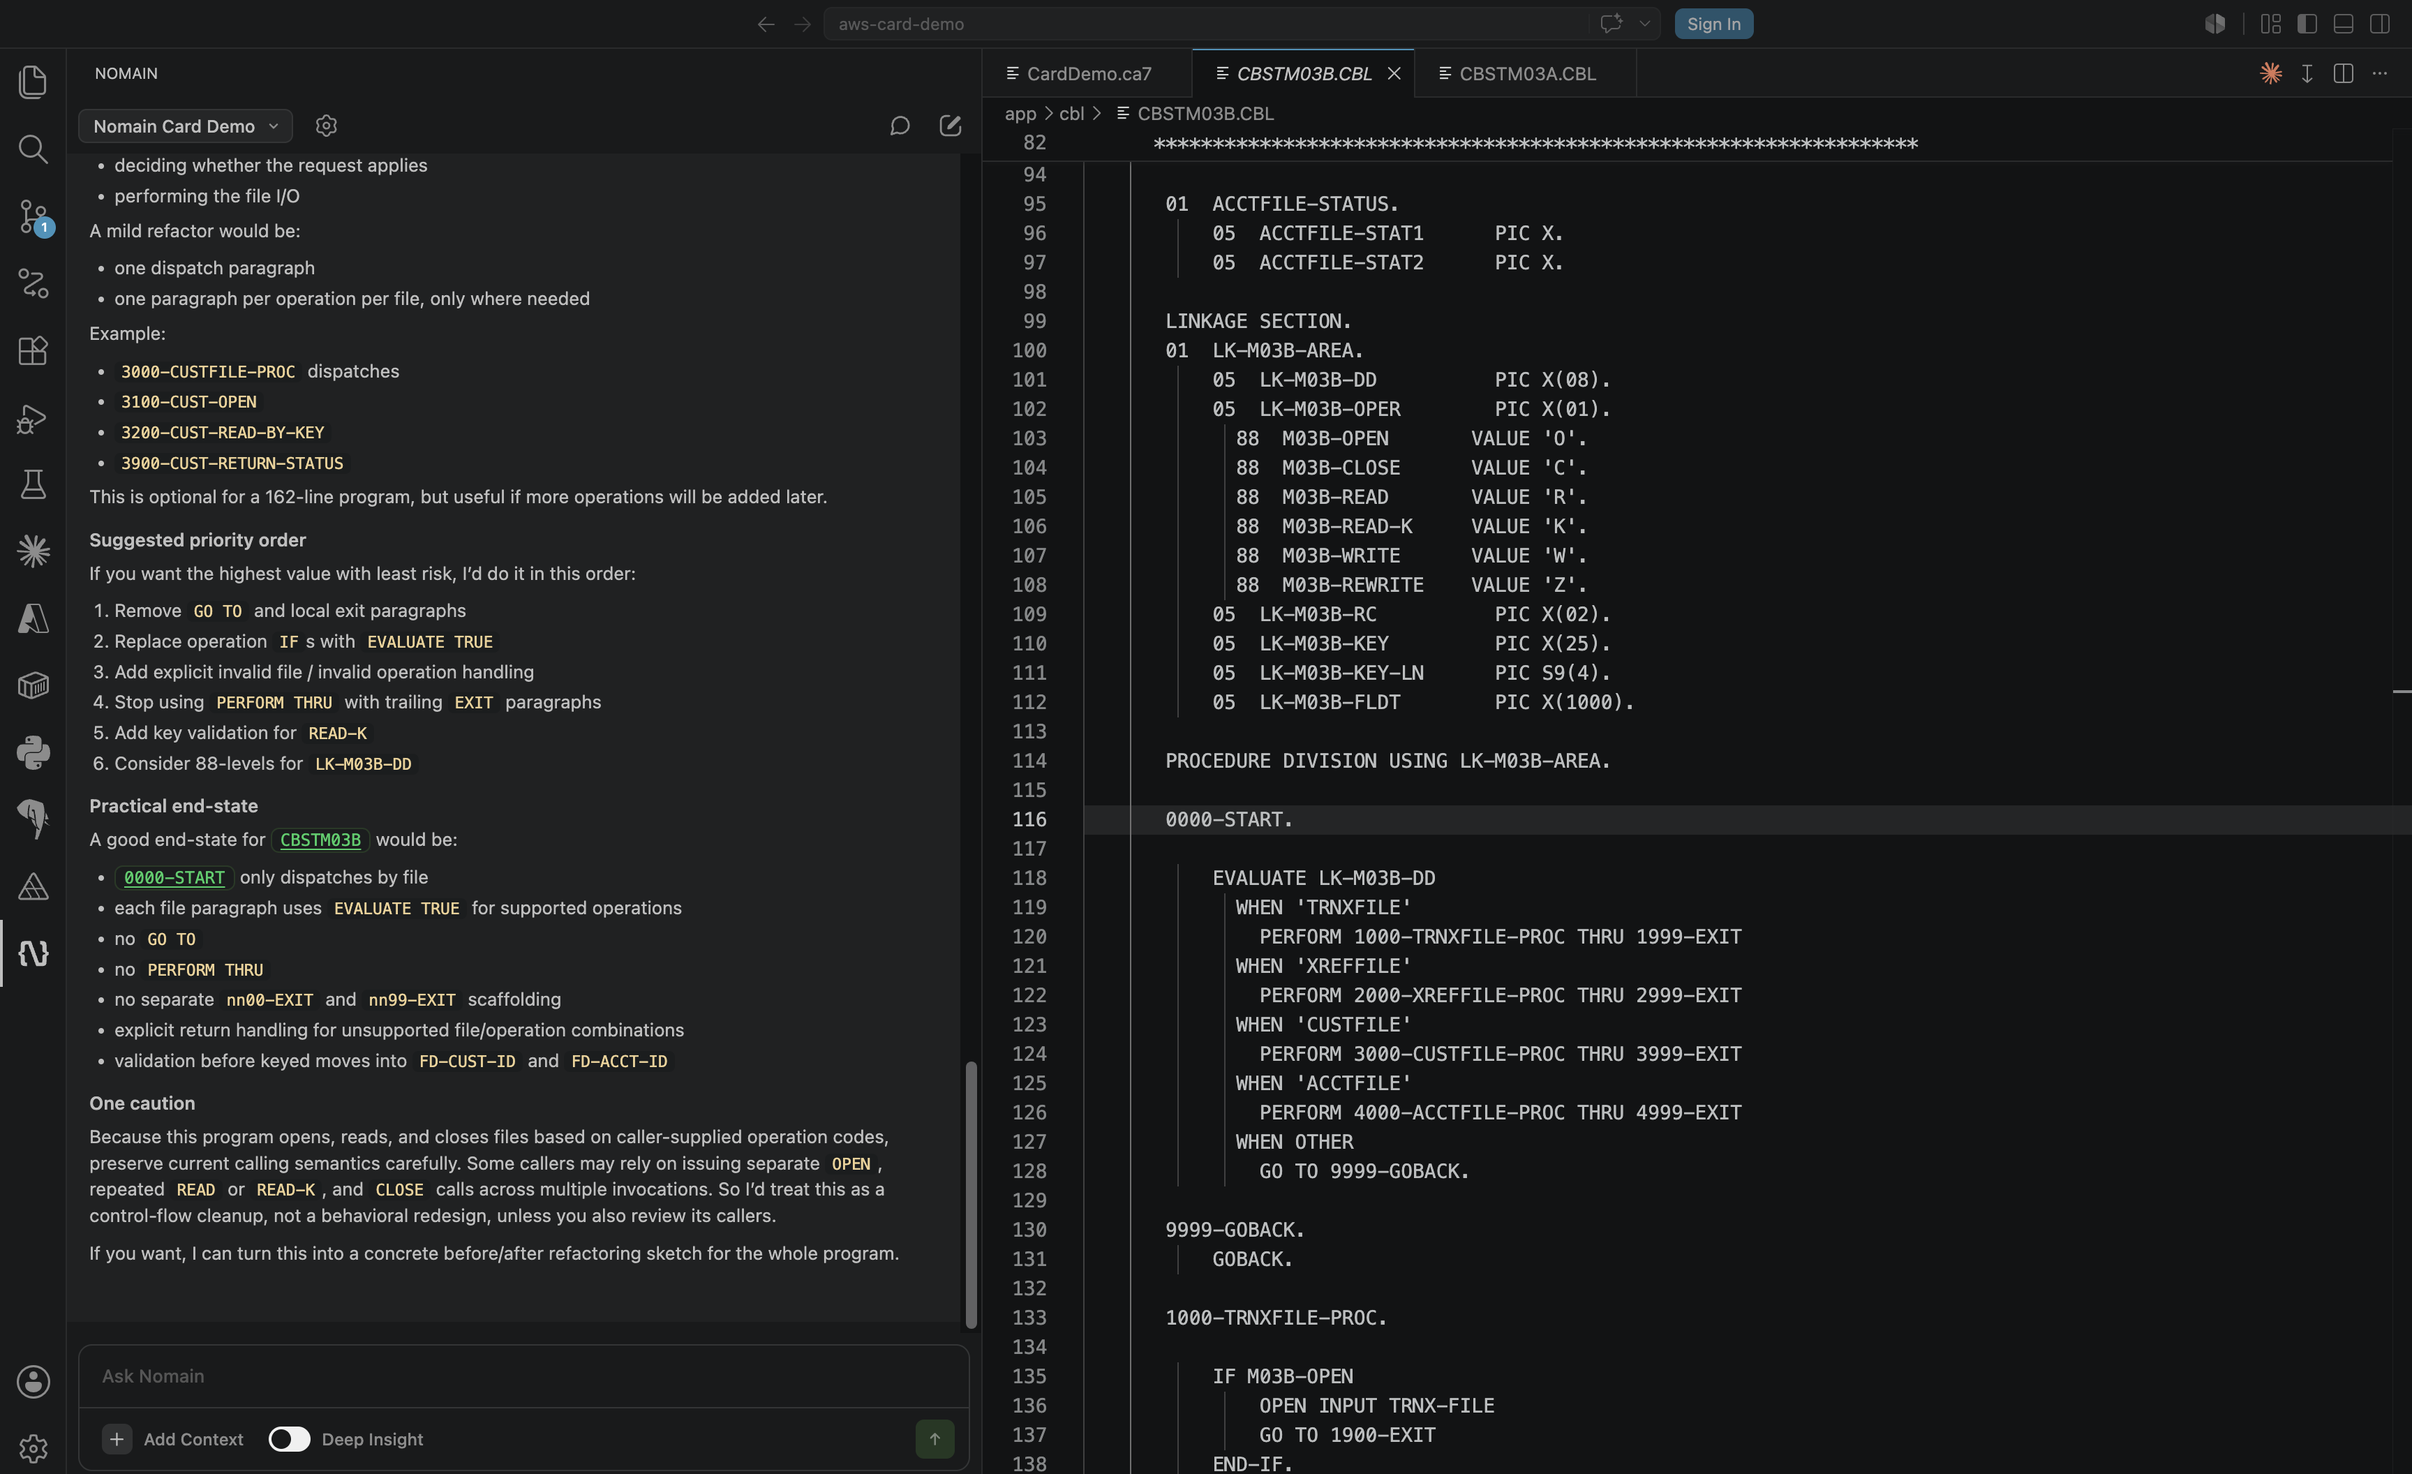Open the Nomain braces icon in activity bar
This screenshot has width=2412, height=1474.
(x=33, y=953)
